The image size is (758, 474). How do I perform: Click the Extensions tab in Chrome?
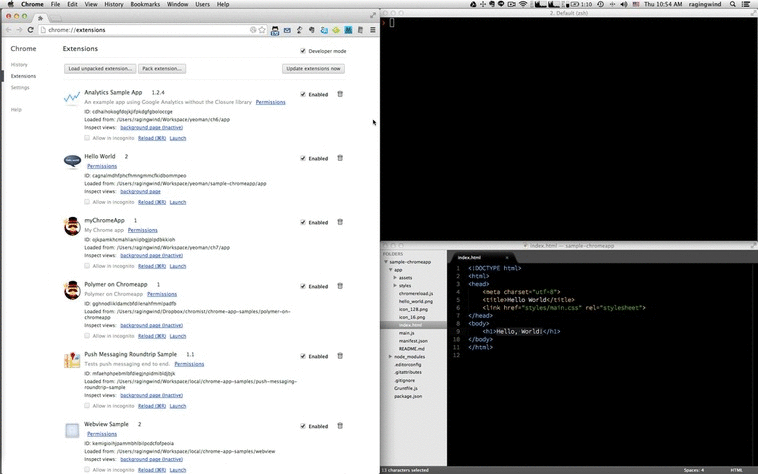40,17
